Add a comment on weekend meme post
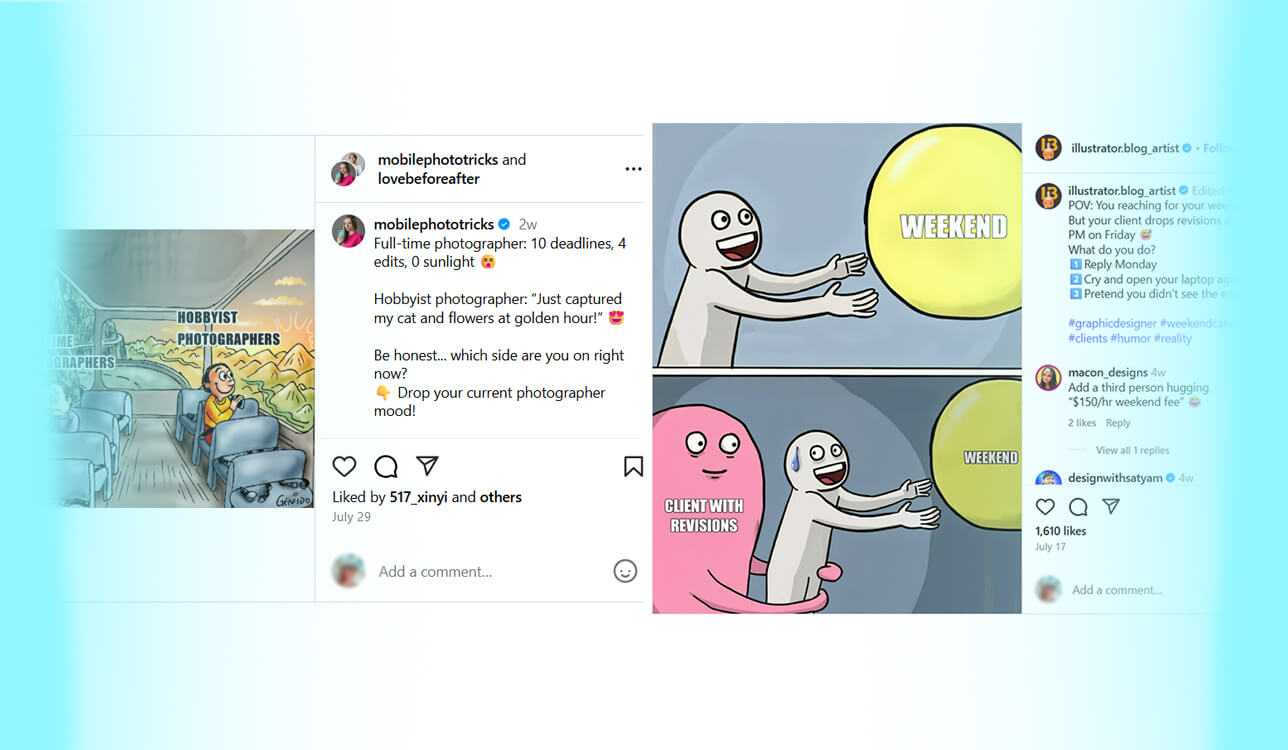1288x750 pixels. 1117,590
